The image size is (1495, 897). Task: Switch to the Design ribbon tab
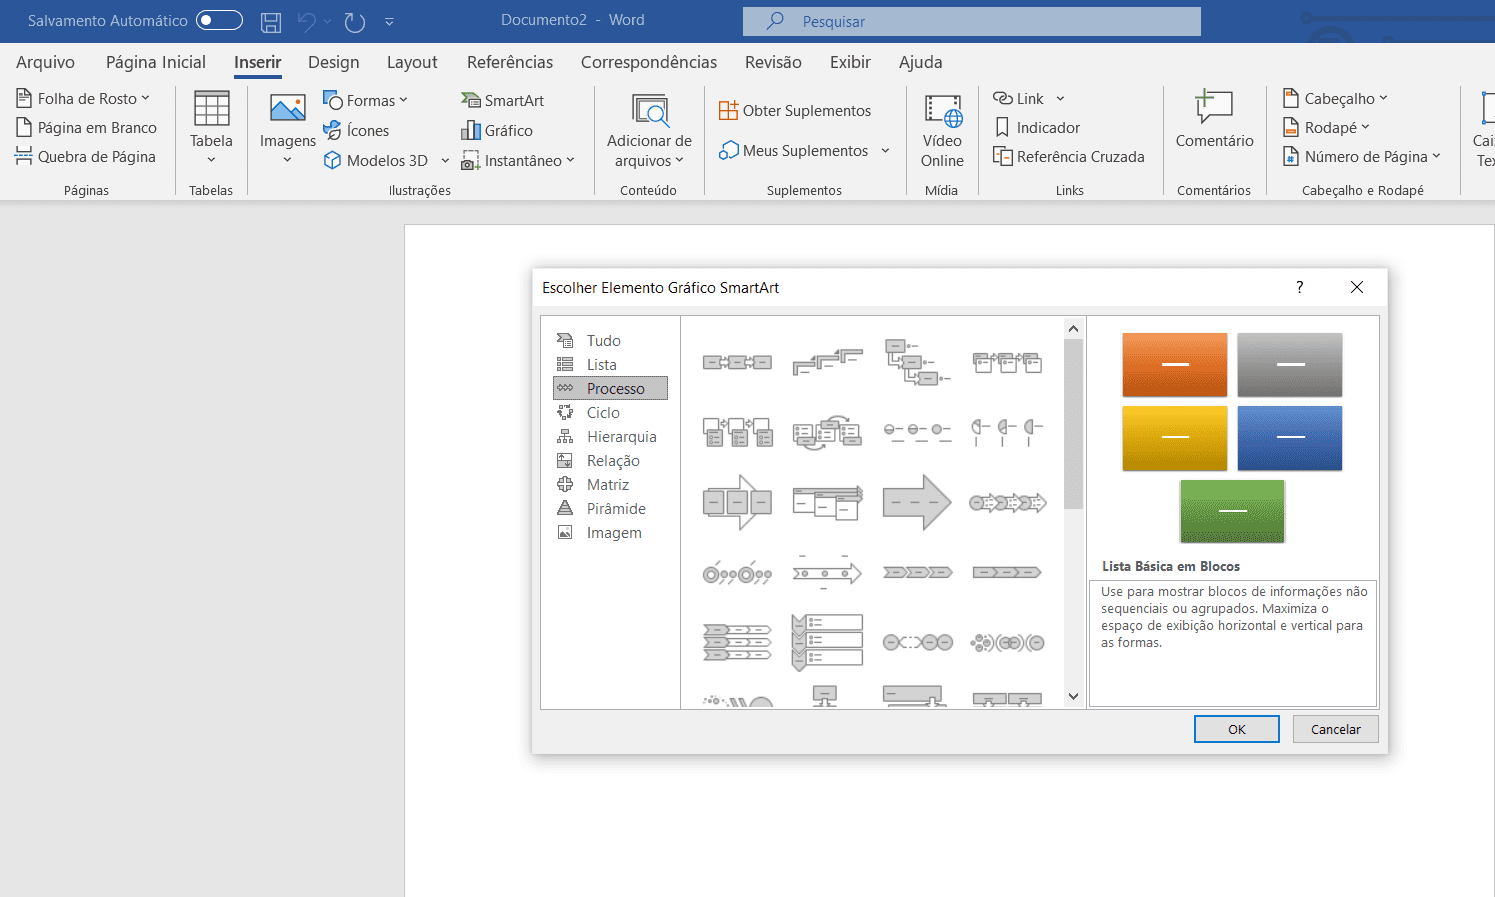(x=333, y=62)
